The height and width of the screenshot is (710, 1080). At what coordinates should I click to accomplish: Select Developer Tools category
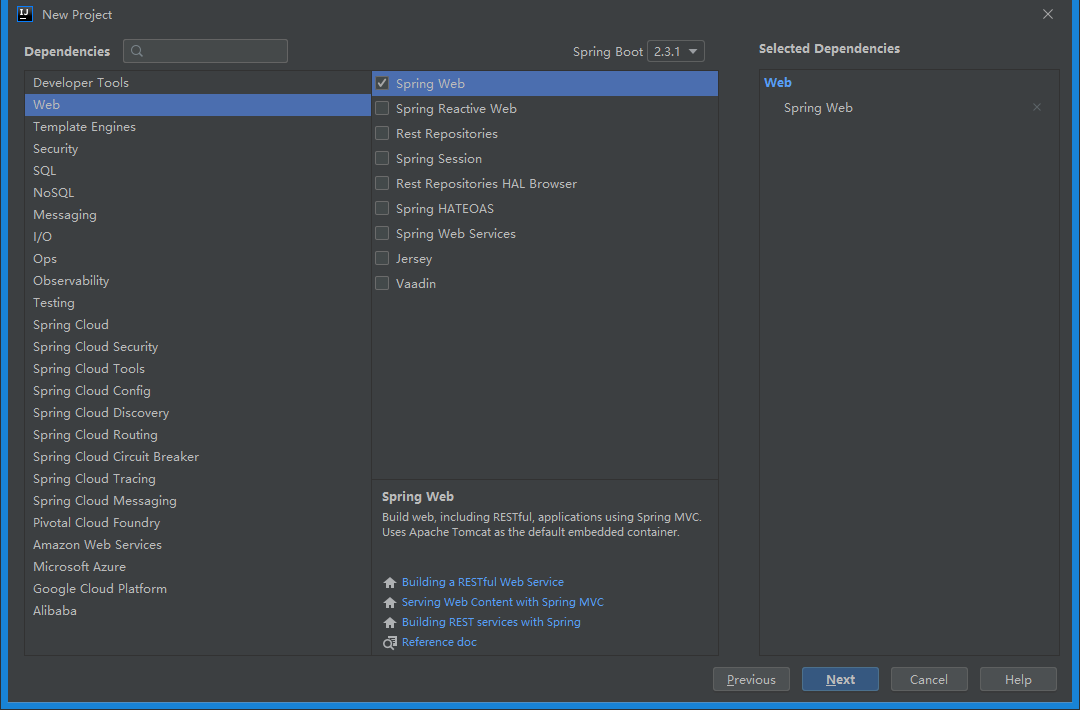(198, 83)
